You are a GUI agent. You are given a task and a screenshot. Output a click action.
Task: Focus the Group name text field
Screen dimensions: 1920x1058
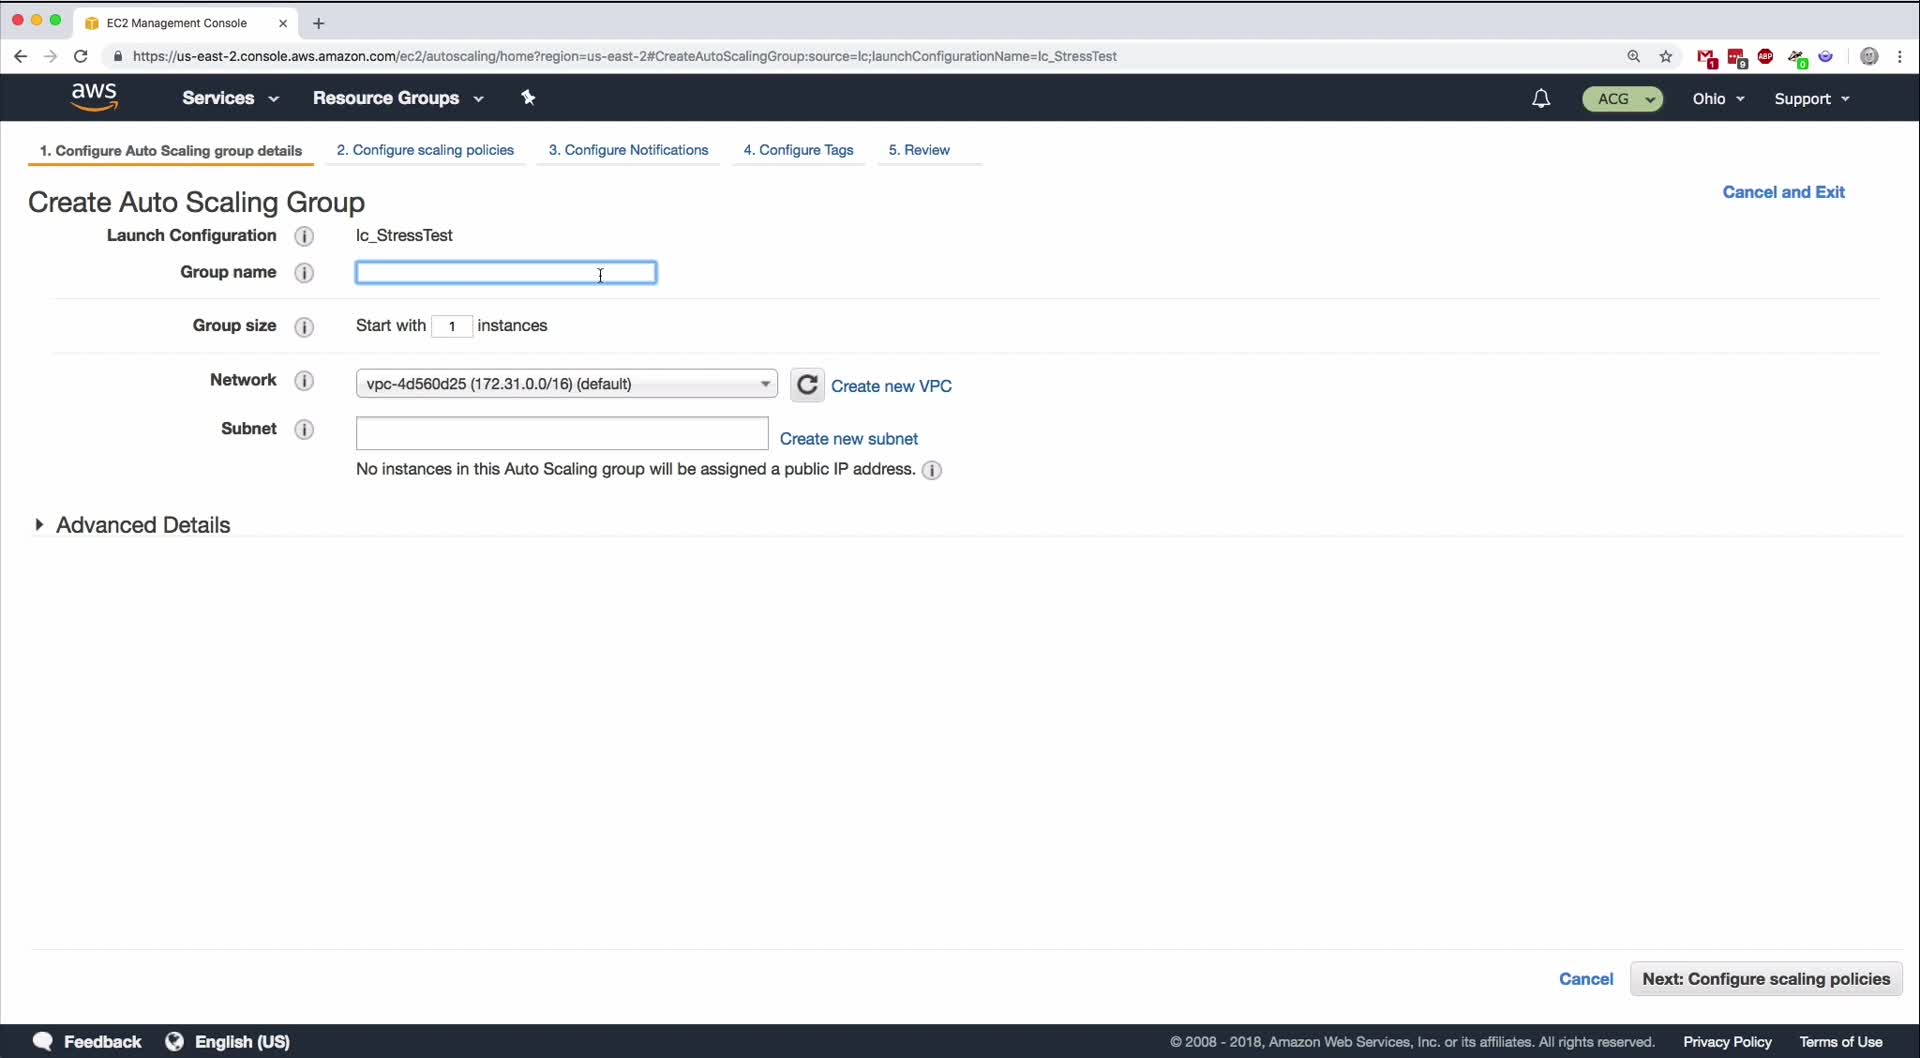506,273
